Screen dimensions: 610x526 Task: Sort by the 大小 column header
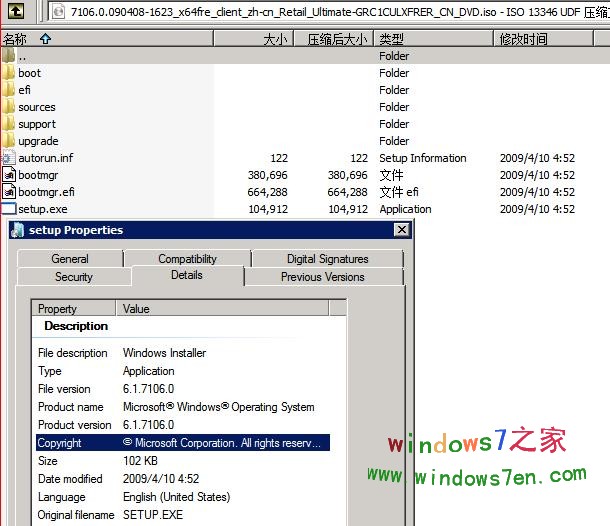point(253,39)
